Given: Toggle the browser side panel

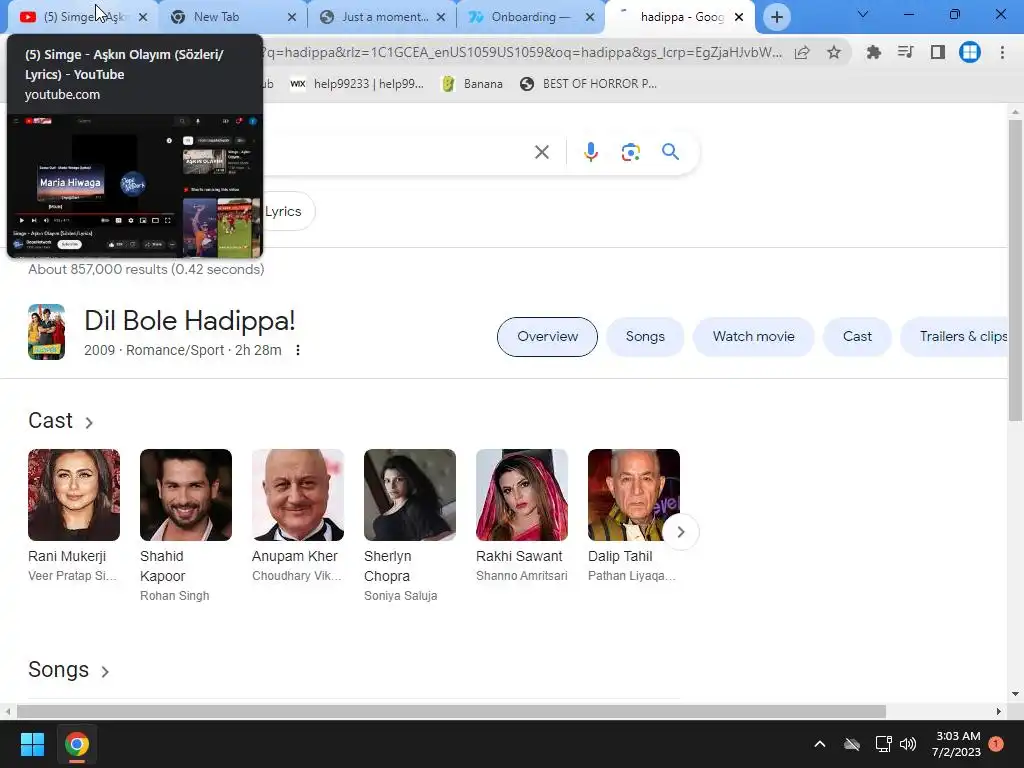Looking at the screenshot, I should pyautogui.click(x=937, y=52).
